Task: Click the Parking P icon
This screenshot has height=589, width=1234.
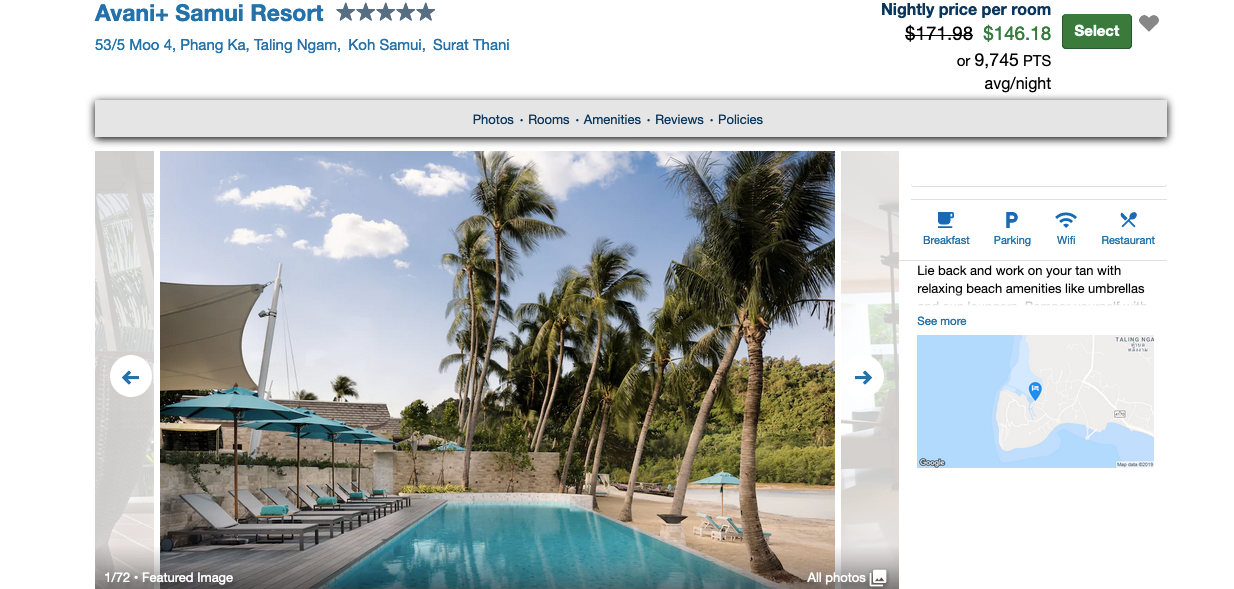Action: pyautogui.click(x=1011, y=220)
